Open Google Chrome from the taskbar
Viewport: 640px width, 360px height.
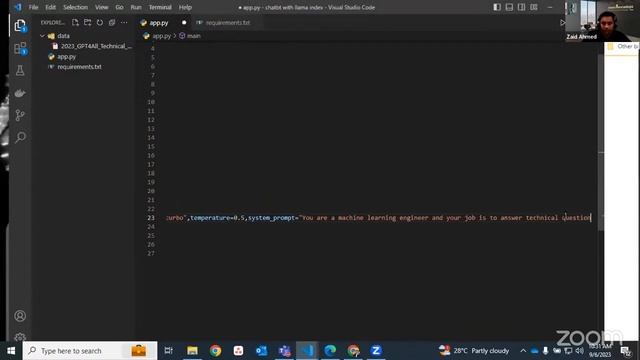215,351
